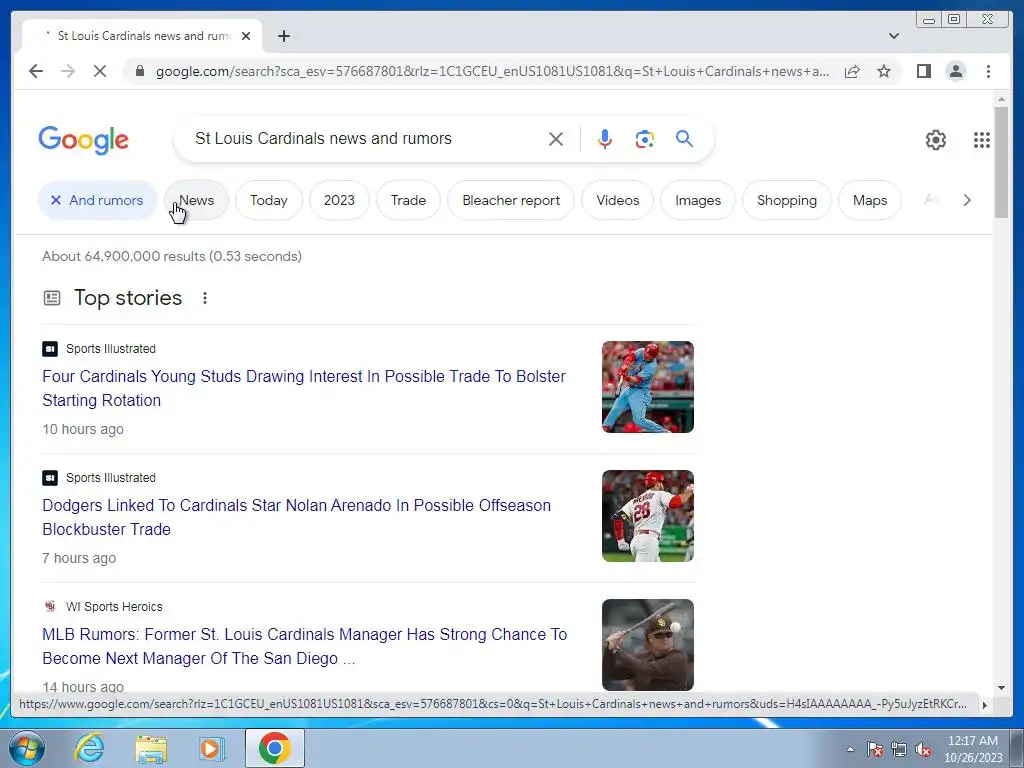Open Windows Explorer from the taskbar
This screenshot has height=768, width=1024.
point(151,748)
